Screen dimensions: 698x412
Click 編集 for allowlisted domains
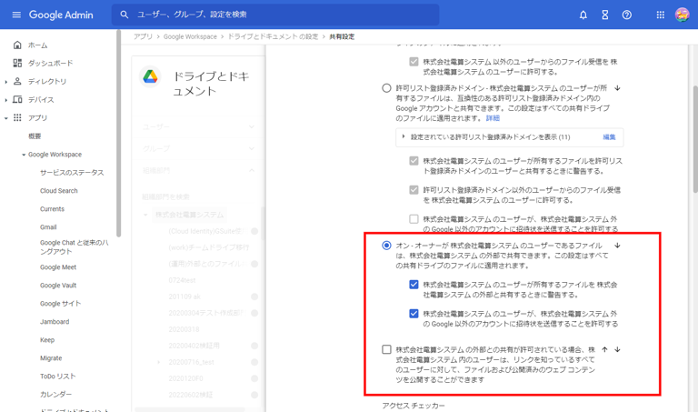pyautogui.click(x=609, y=137)
